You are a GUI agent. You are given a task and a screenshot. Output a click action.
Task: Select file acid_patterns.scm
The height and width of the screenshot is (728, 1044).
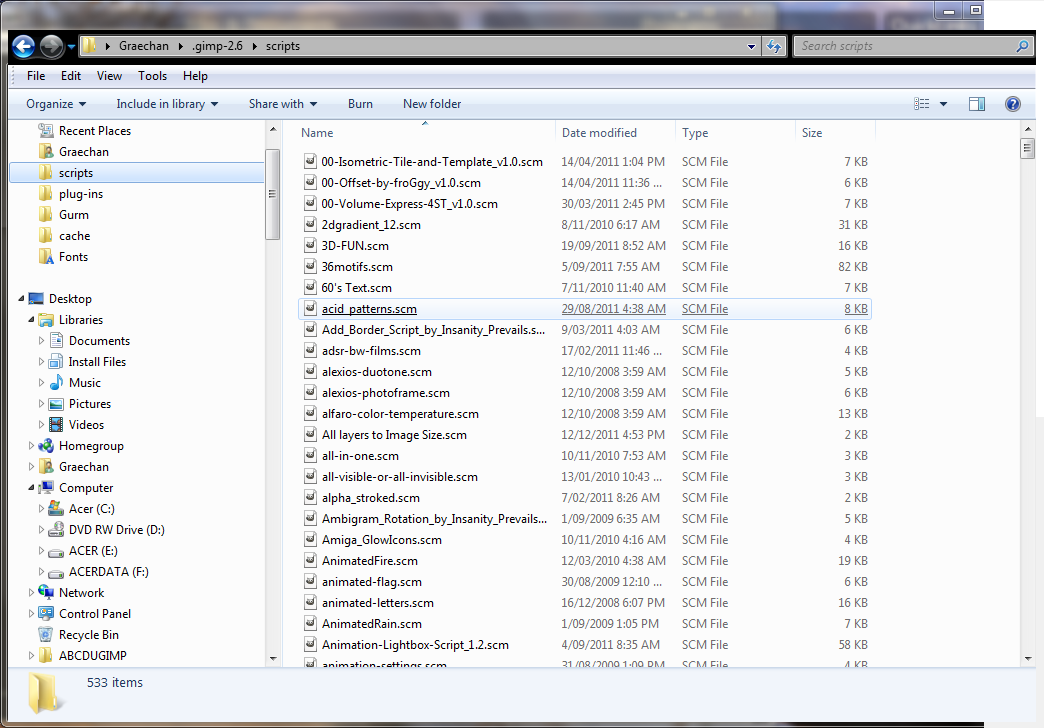click(369, 309)
